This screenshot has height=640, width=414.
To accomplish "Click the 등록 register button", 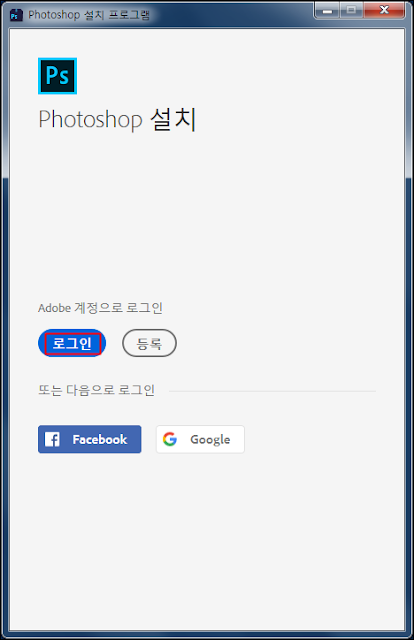I will [149, 343].
